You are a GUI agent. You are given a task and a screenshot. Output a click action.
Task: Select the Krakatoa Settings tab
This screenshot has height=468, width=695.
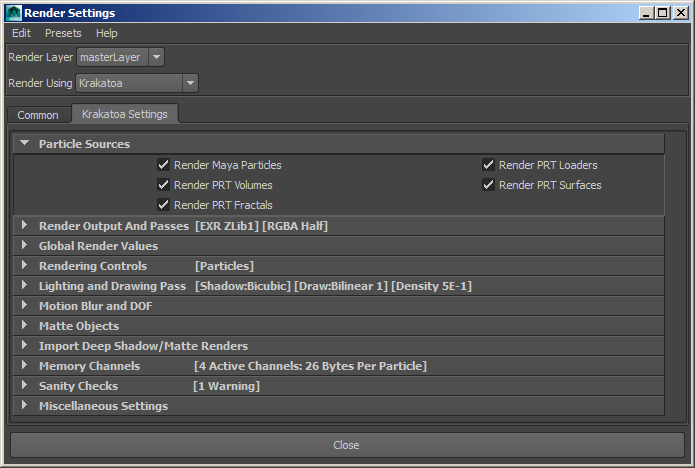pos(125,114)
